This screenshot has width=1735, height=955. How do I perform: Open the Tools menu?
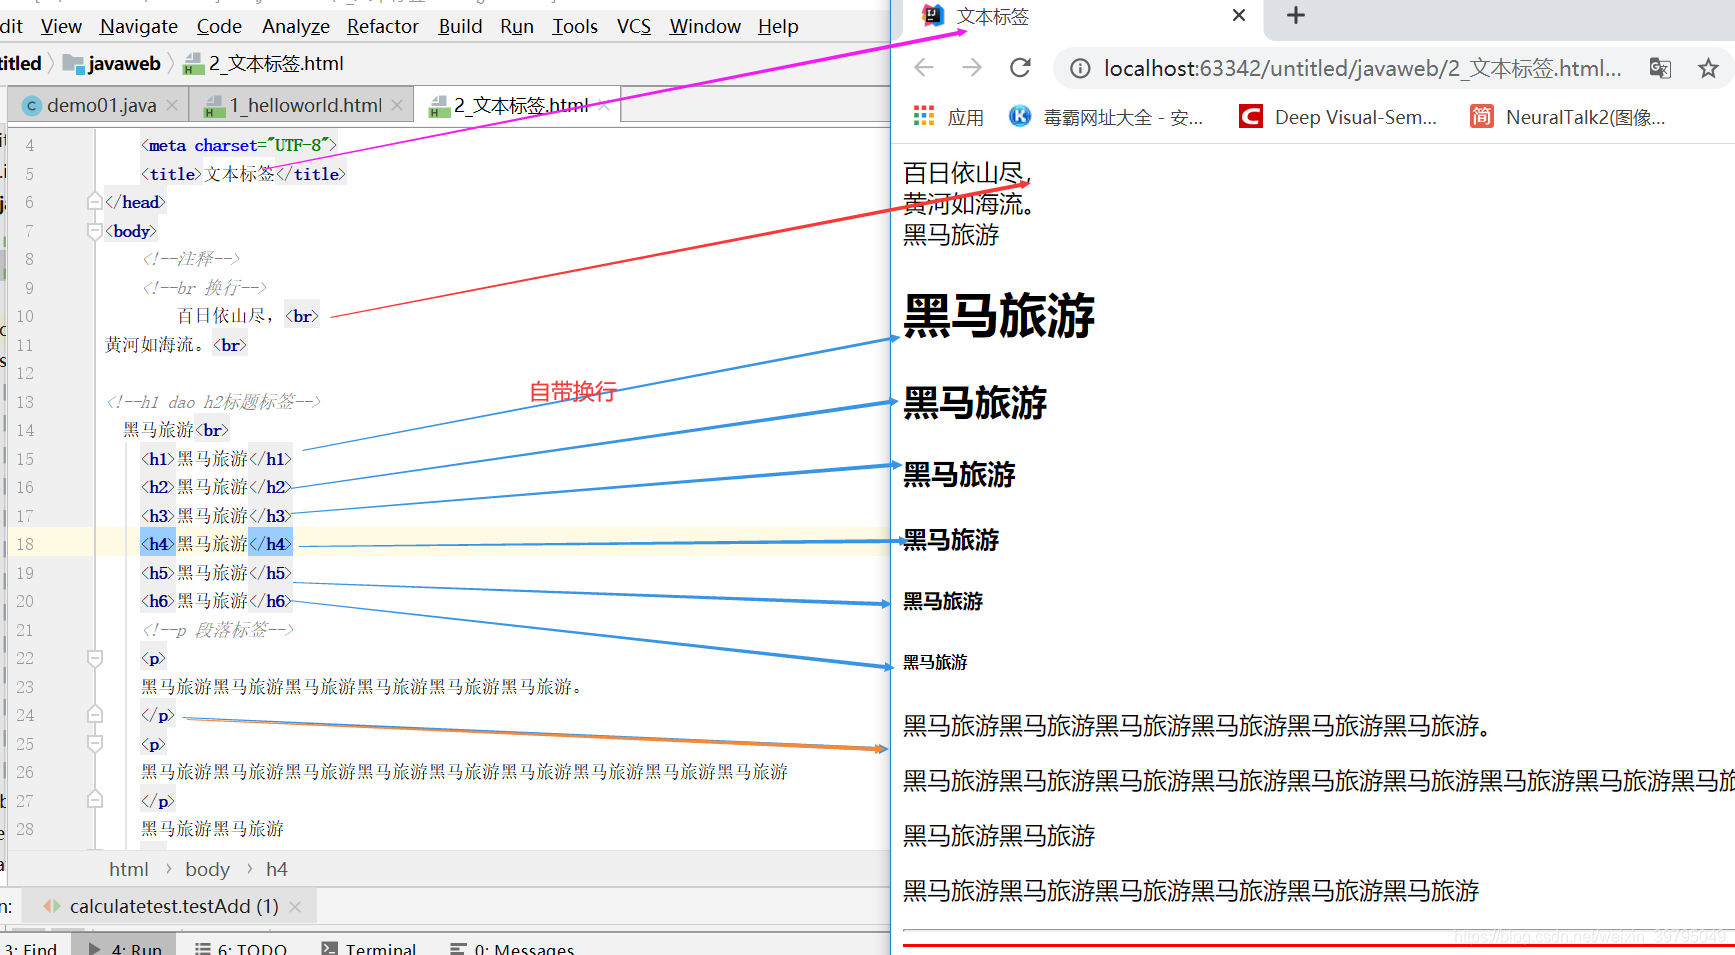(x=575, y=26)
